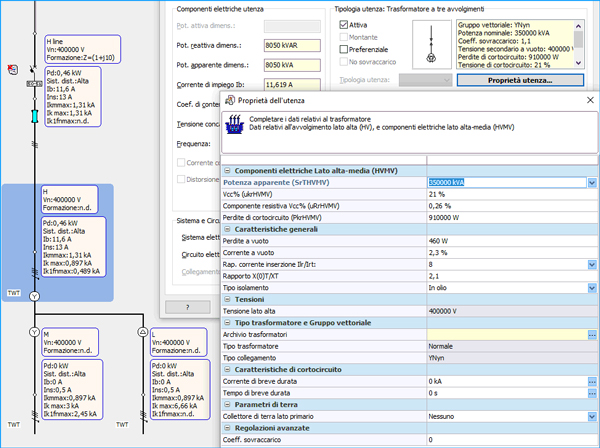Viewport: 600px width, 448px height.
Task: Click the Vcc% (ukrHVMV) value 21 %
Action: (512, 194)
